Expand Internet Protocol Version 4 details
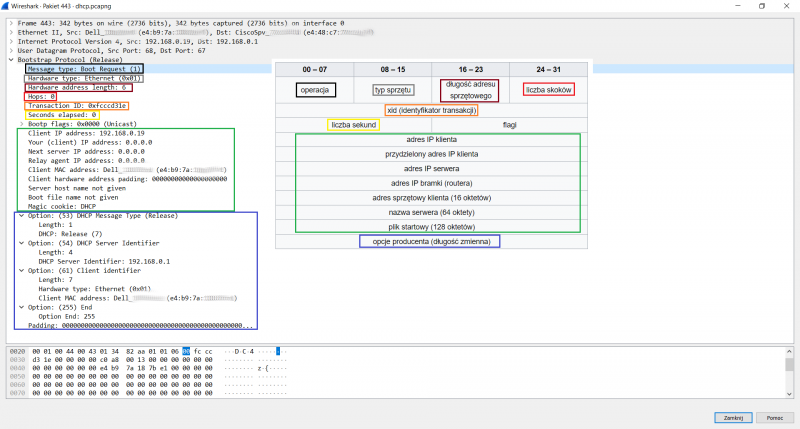The width and height of the screenshot is (800, 429). coord(11,40)
